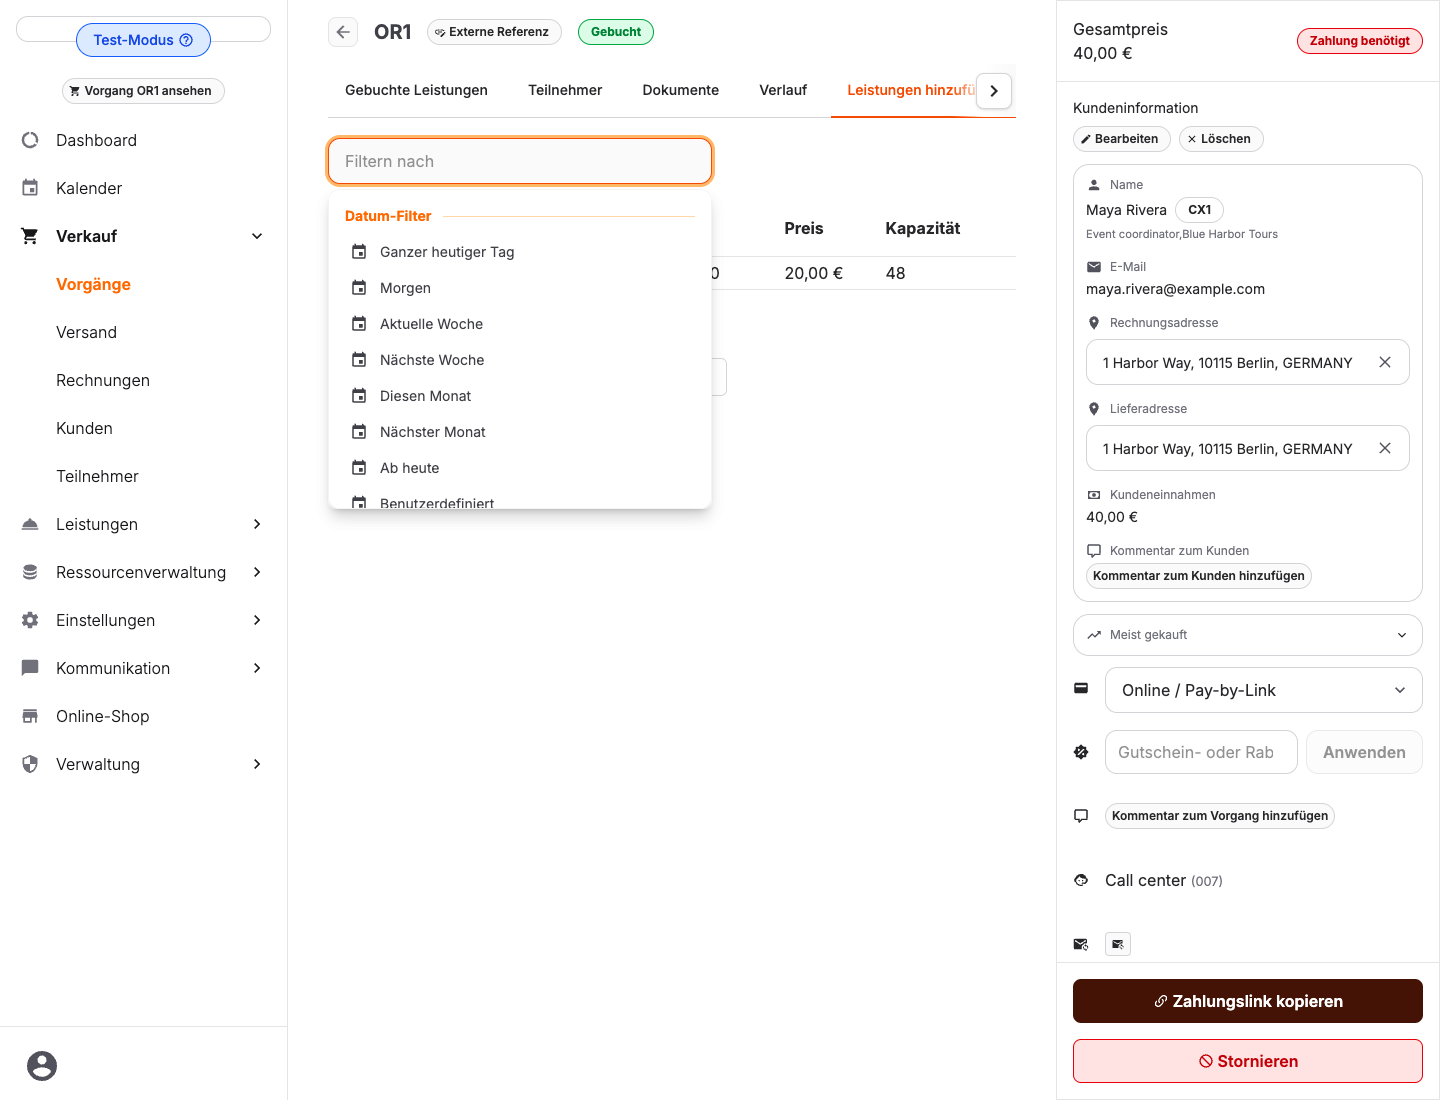
Task: Switch to the Dokumente tab
Action: click(681, 90)
